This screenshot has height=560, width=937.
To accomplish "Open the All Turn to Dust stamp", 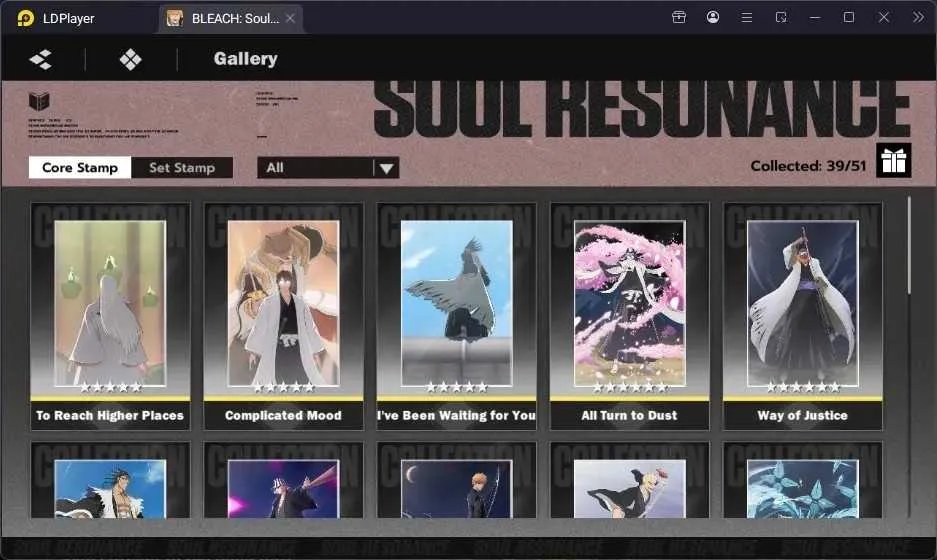I will (629, 316).
